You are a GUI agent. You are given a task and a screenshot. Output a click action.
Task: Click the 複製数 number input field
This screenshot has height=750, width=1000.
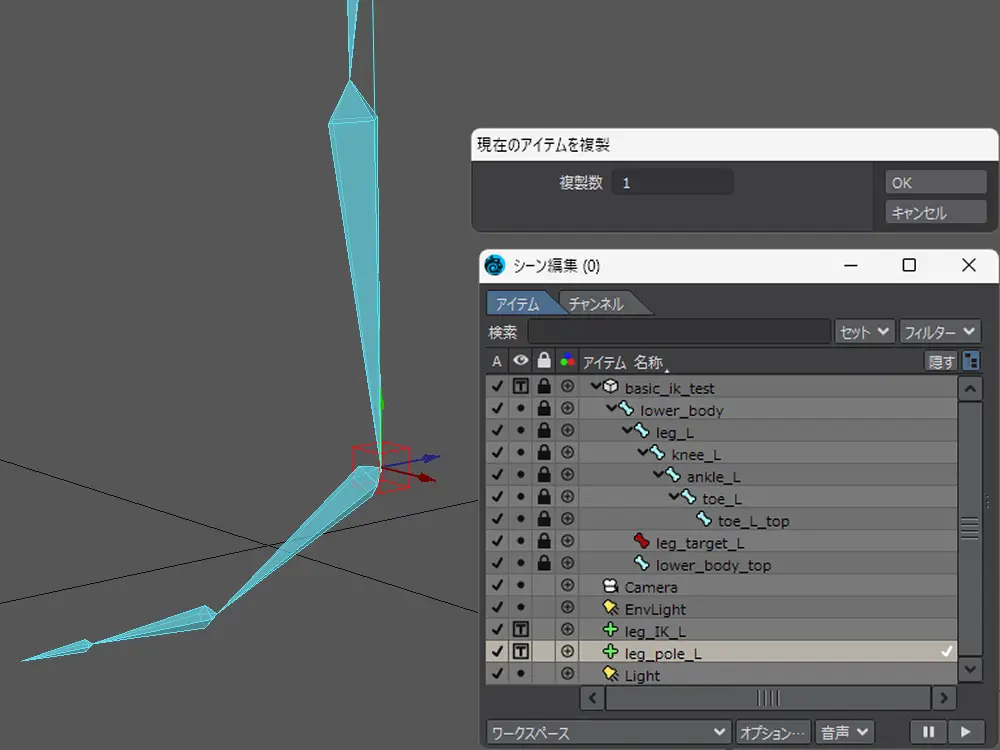point(673,183)
